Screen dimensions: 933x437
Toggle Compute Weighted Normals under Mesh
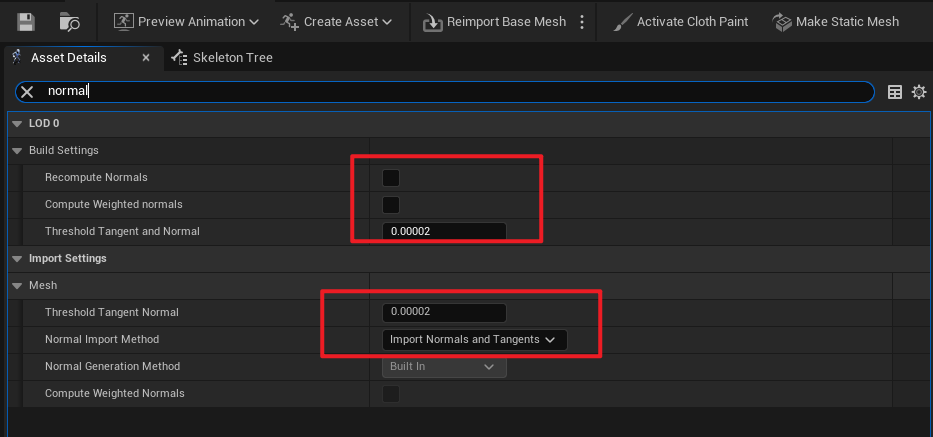391,394
